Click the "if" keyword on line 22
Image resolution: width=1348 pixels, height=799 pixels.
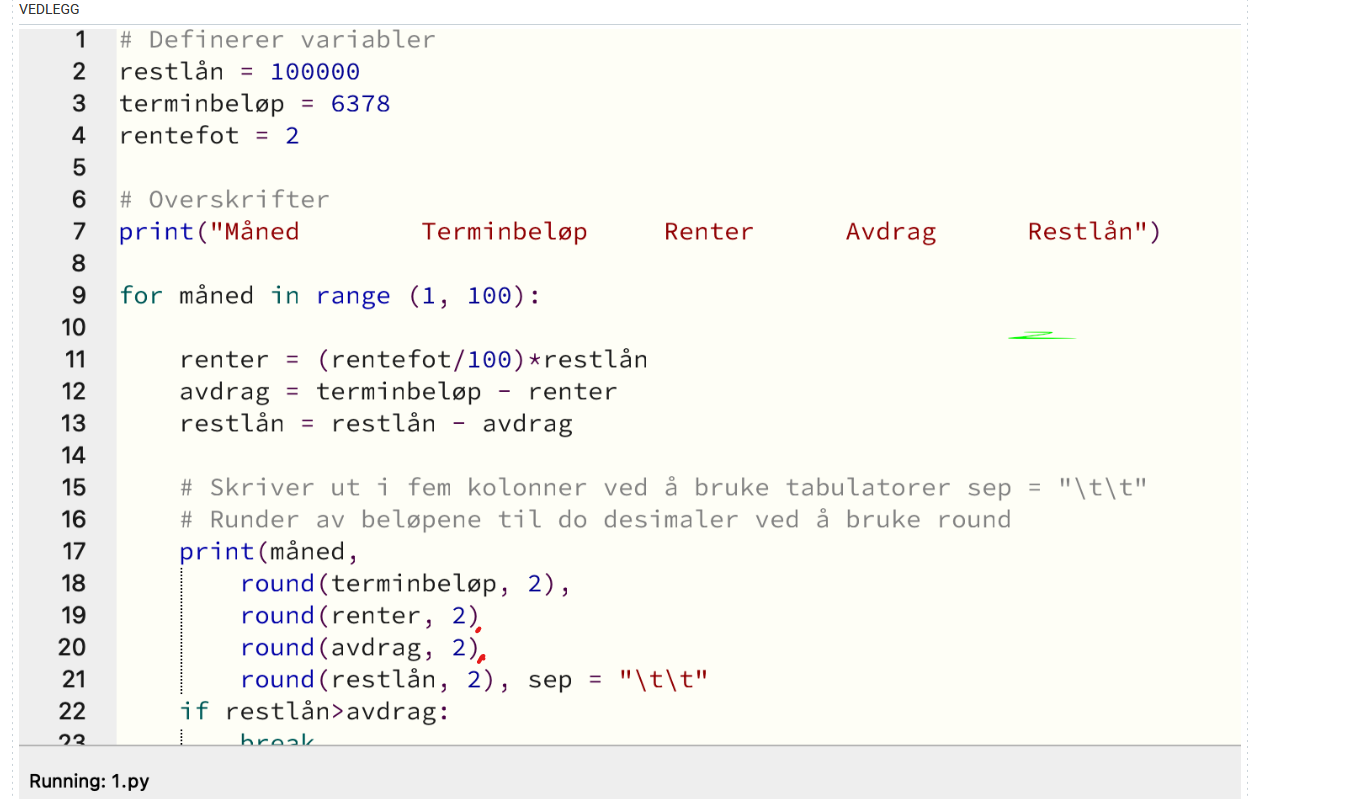coord(195,711)
